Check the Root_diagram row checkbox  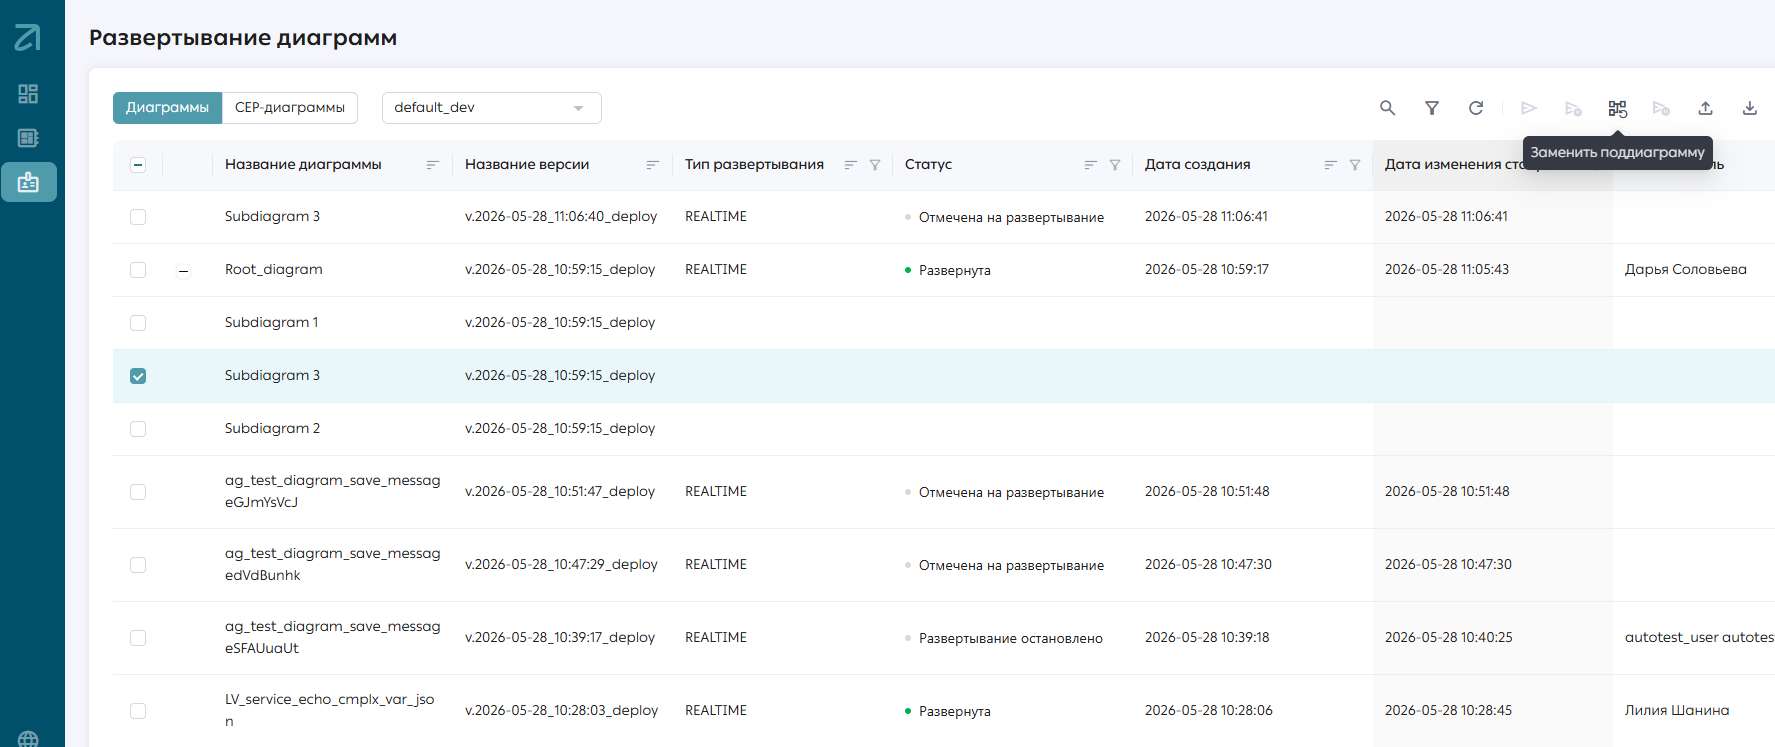click(x=138, y=270)
